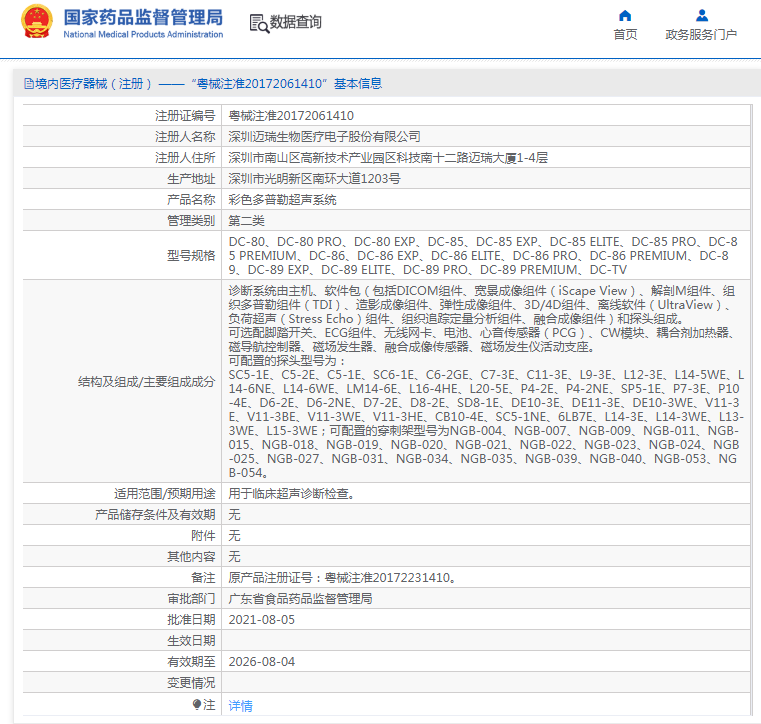Click the 数据查询 search document icon
Image resolution: width=761 pixels, height=724 pixels.
[258, 22]
